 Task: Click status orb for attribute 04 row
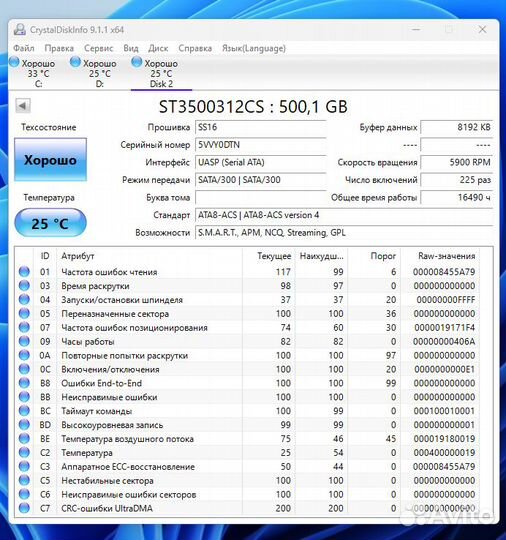(24, 300)
